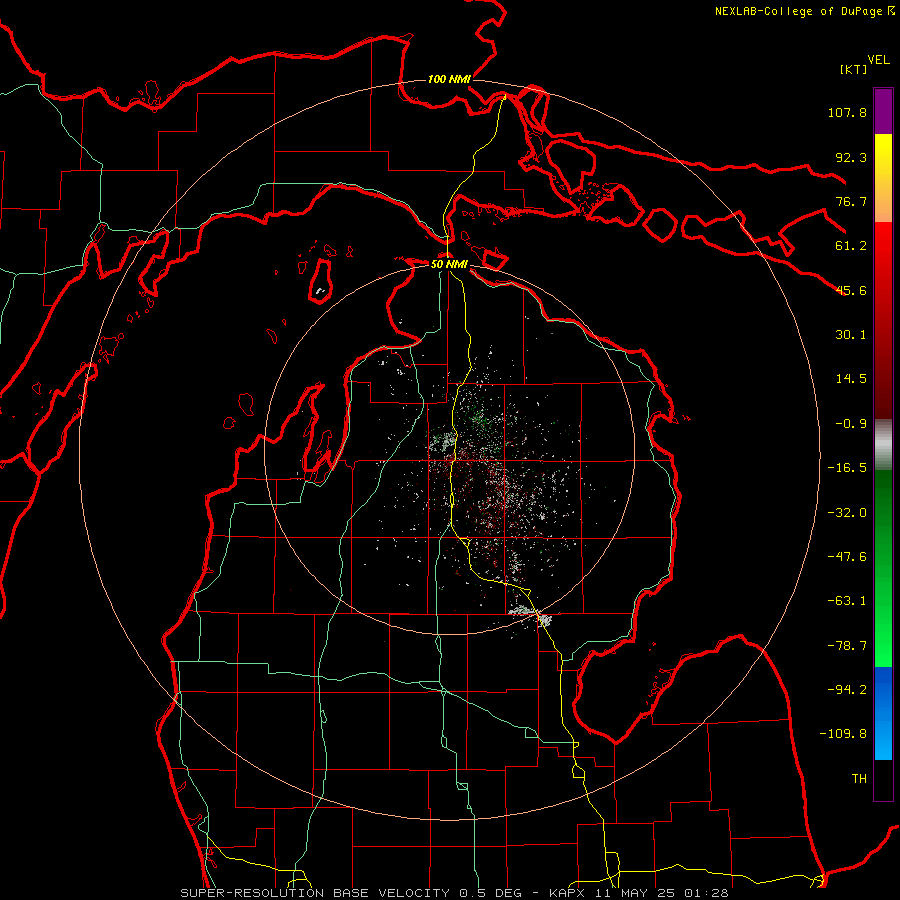Screen dimensions: 900x900
Task: Click the -32.0 legend value
Action: tap(847, 513)
